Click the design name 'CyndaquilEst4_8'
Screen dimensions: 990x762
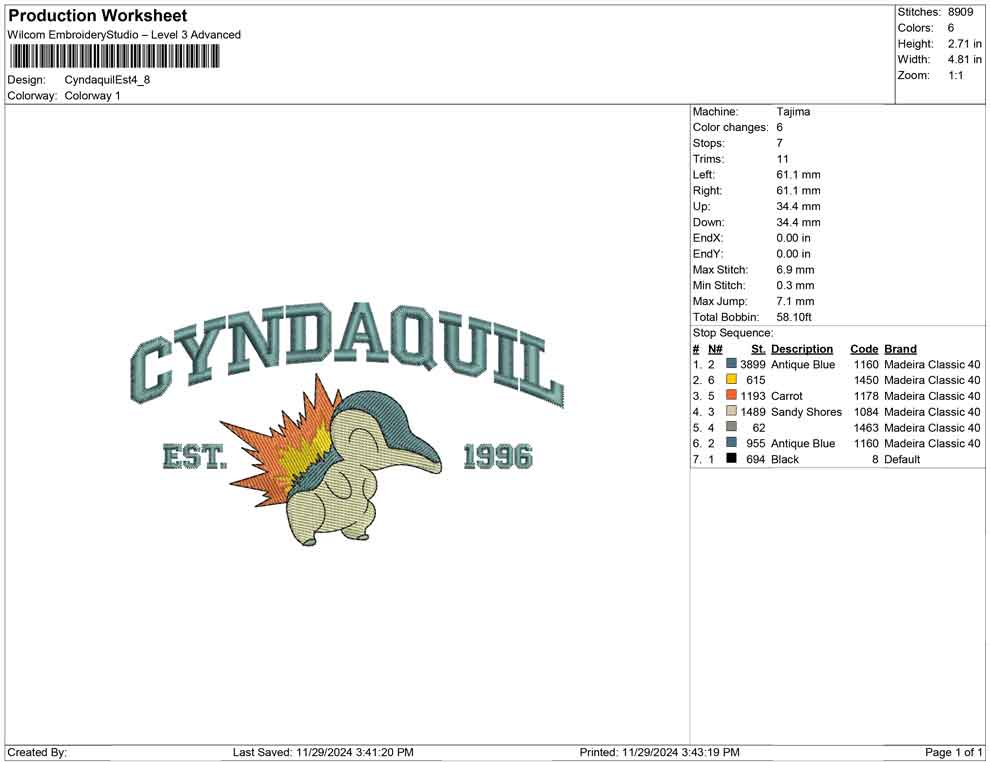click(107, 80)
